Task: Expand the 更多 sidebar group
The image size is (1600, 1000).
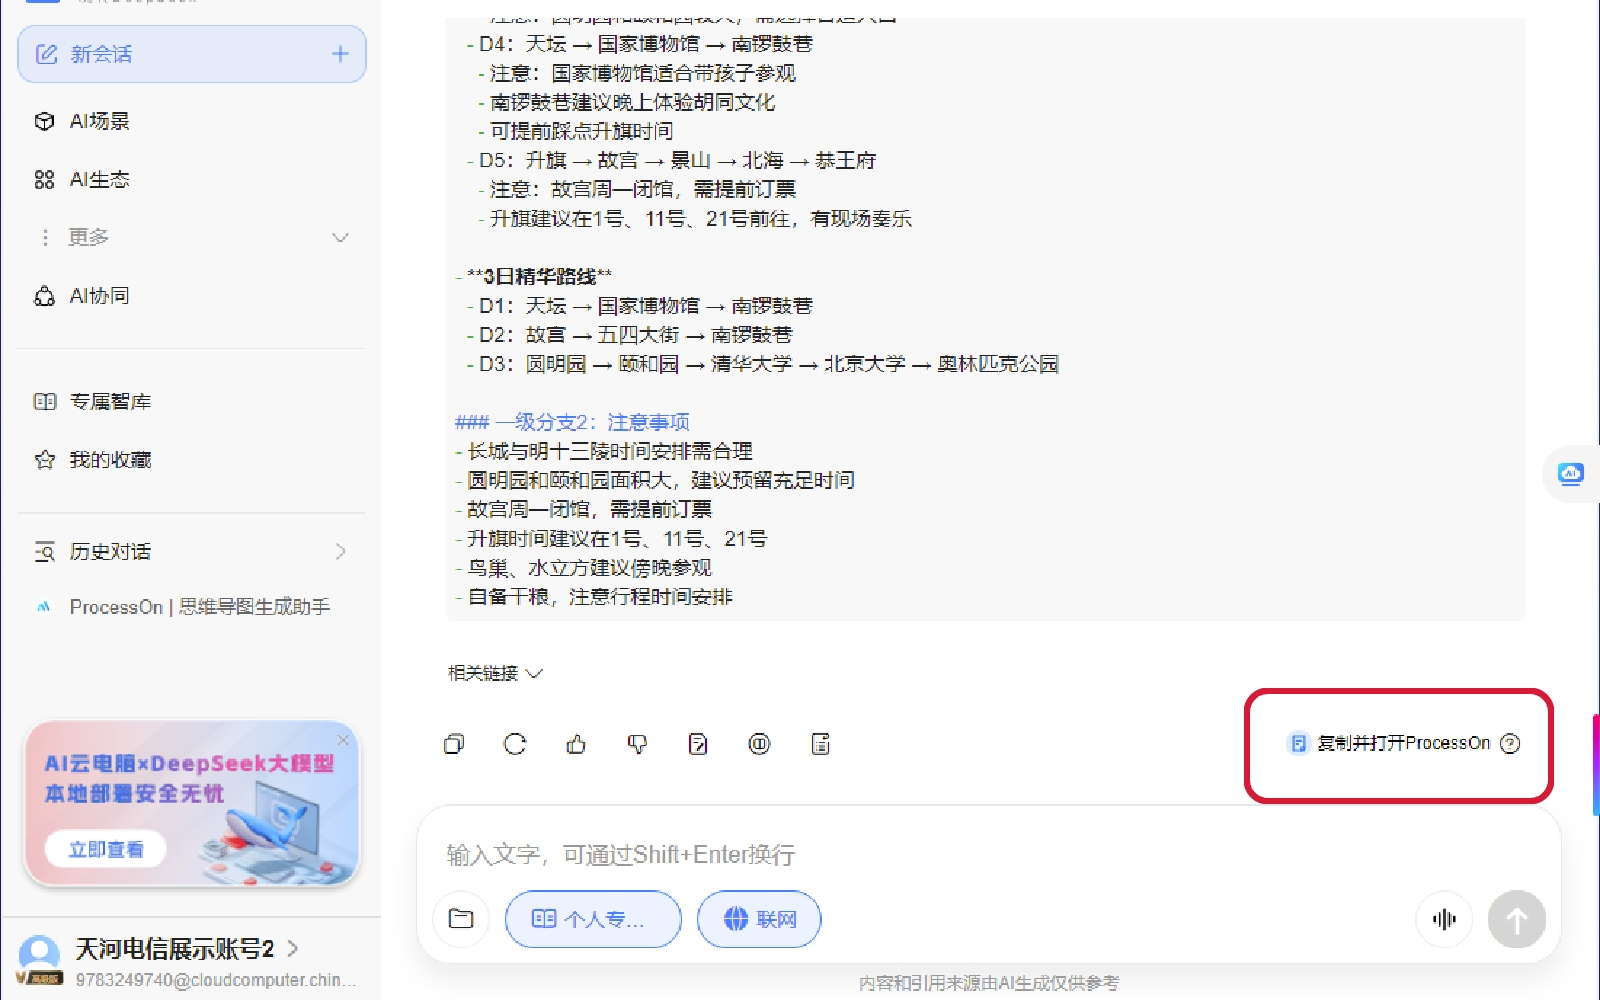Action: (192, 237)
